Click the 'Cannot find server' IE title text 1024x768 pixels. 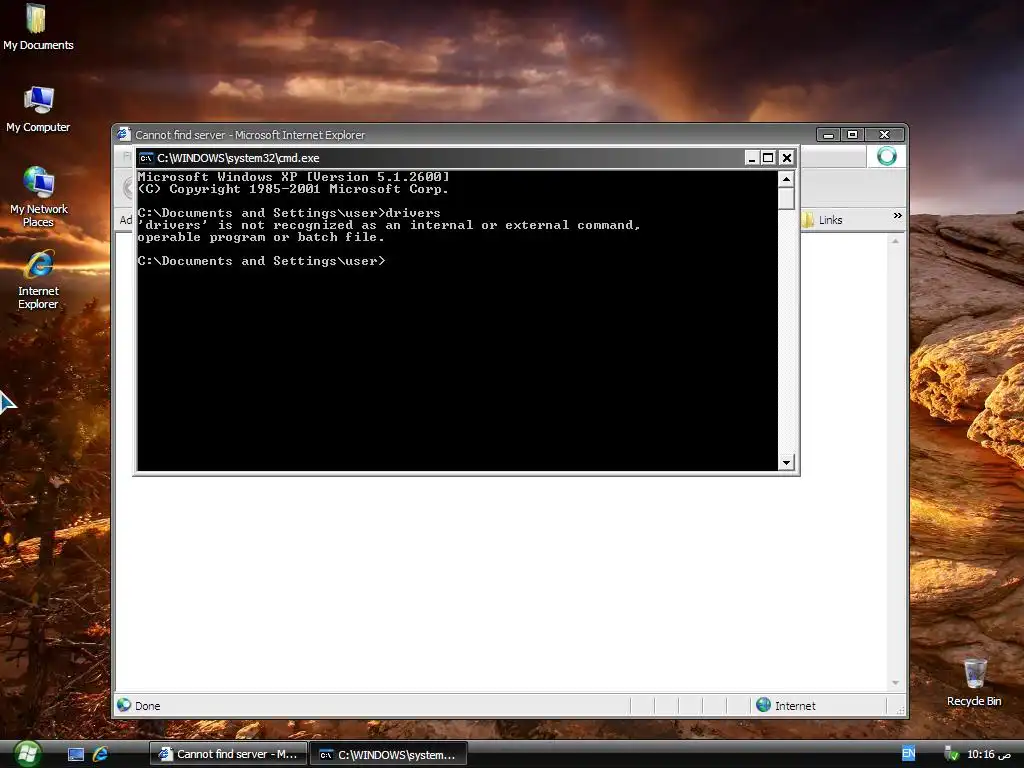(250, 135)
